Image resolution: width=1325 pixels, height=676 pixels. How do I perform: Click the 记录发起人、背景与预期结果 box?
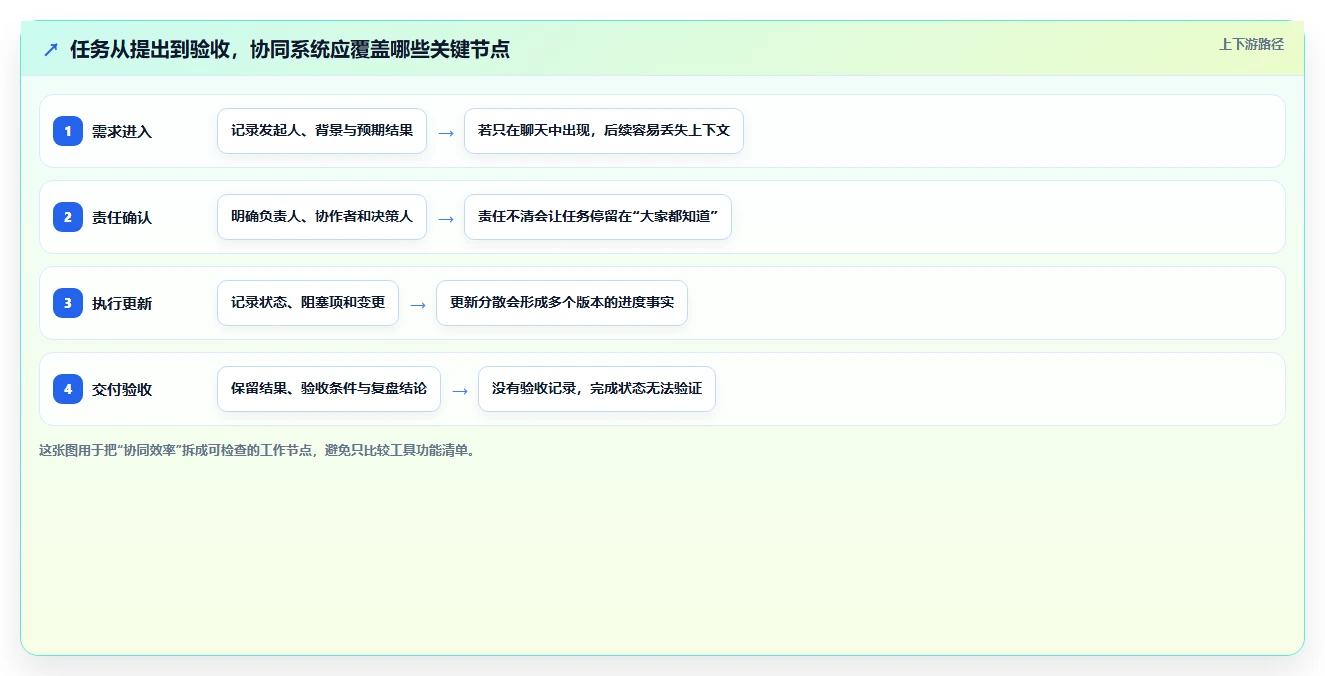(322, 131)
